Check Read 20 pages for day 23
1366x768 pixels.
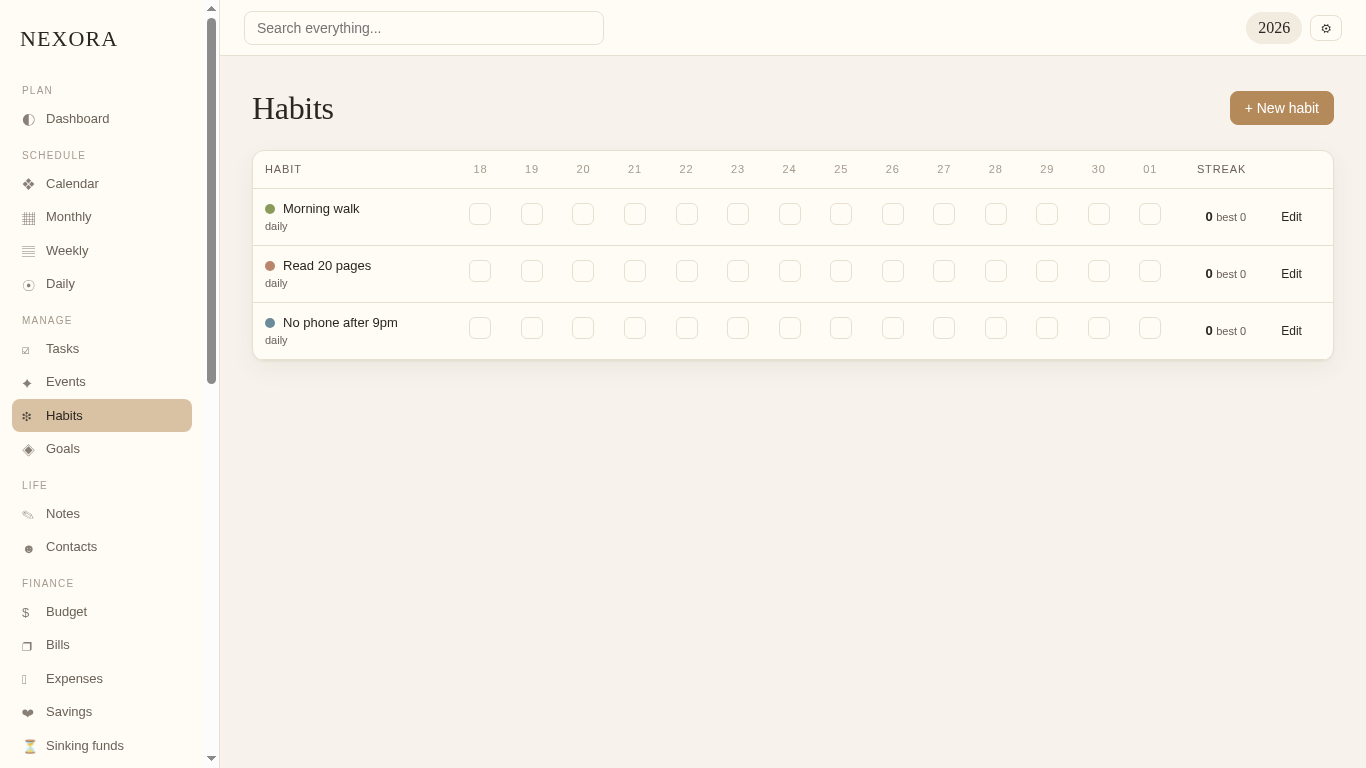[x=738, y=271]
